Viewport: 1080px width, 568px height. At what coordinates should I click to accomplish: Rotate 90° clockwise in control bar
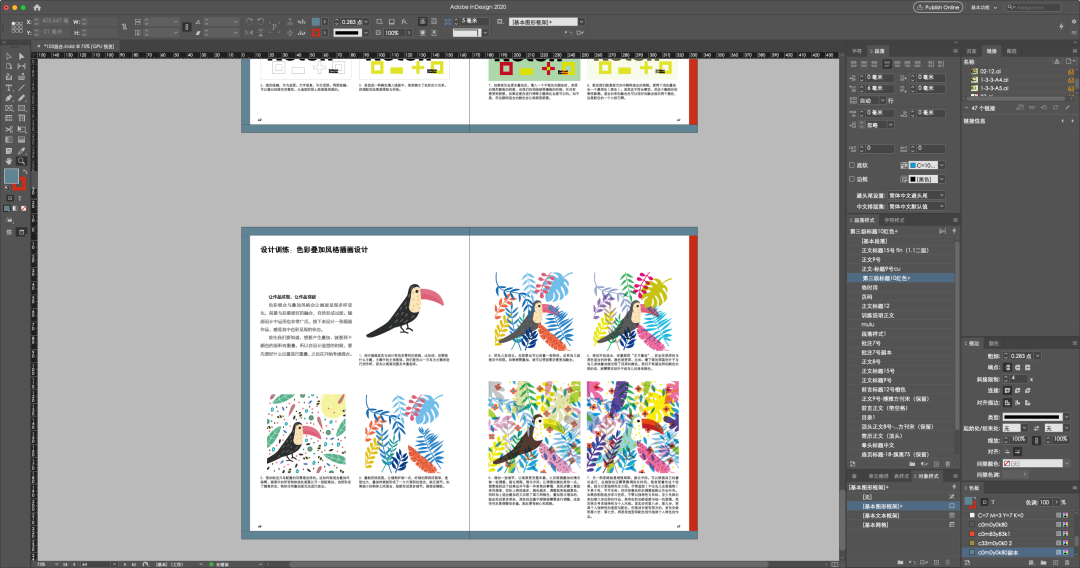tap(249, 22)
